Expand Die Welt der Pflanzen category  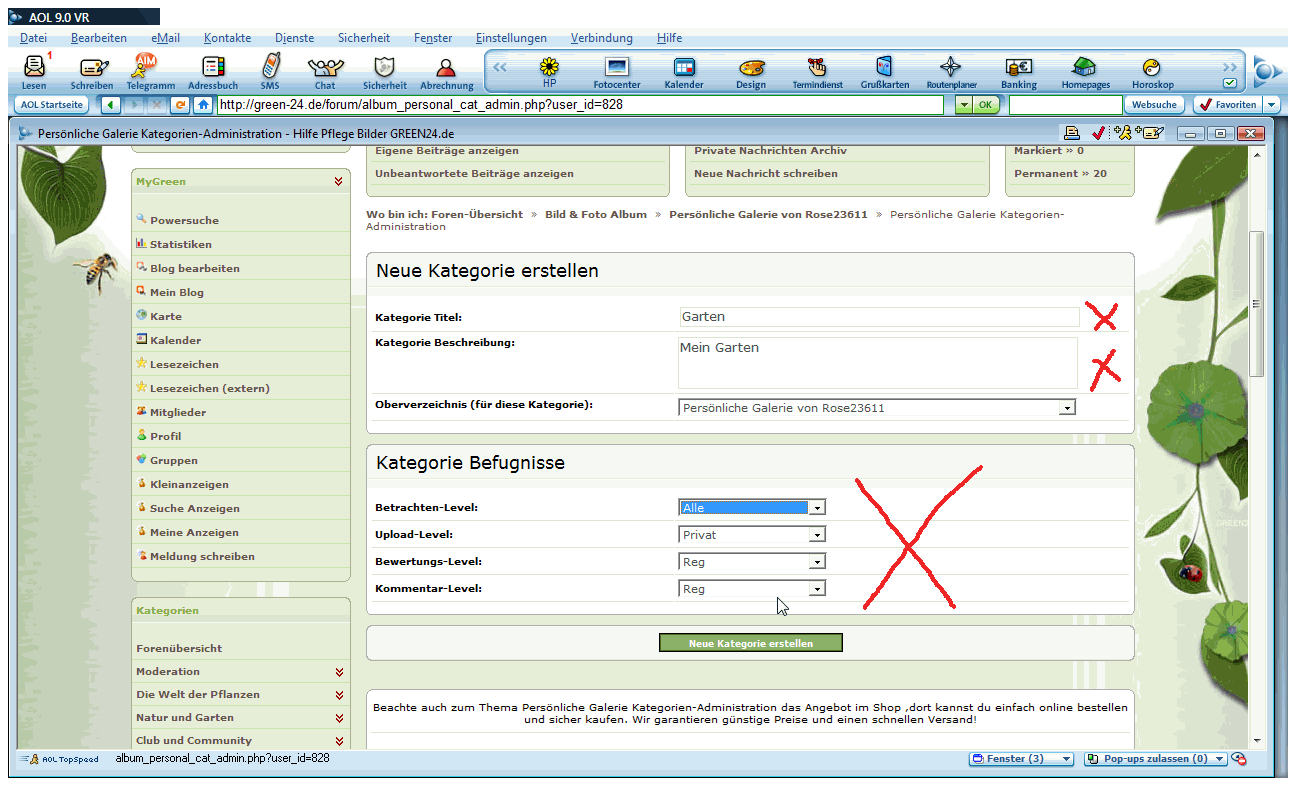339,695
